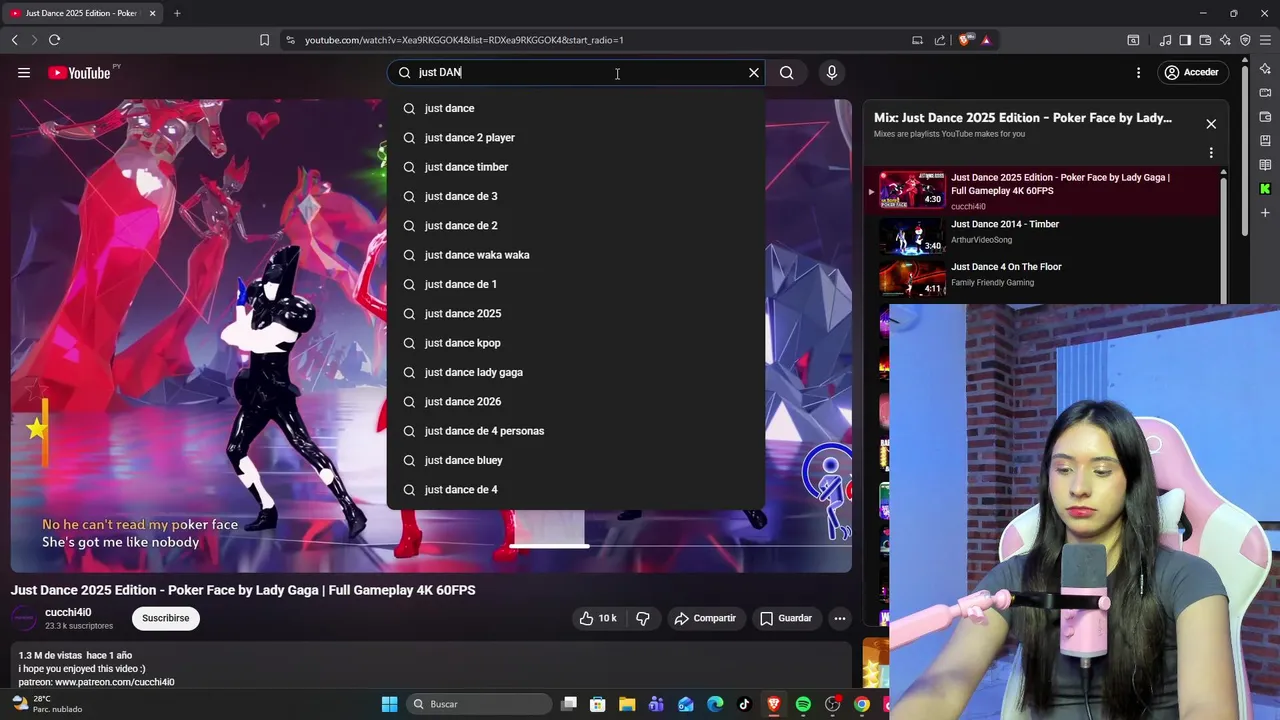
Task: Open the Mix playlist three-dot options
Action: pos(1211,153)
